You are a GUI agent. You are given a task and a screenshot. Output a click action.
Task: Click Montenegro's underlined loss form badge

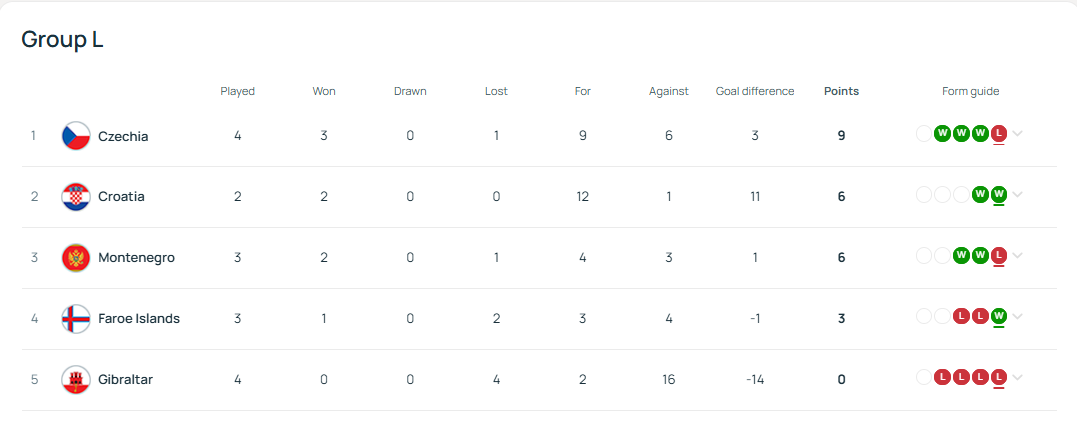tap(999, 256)
